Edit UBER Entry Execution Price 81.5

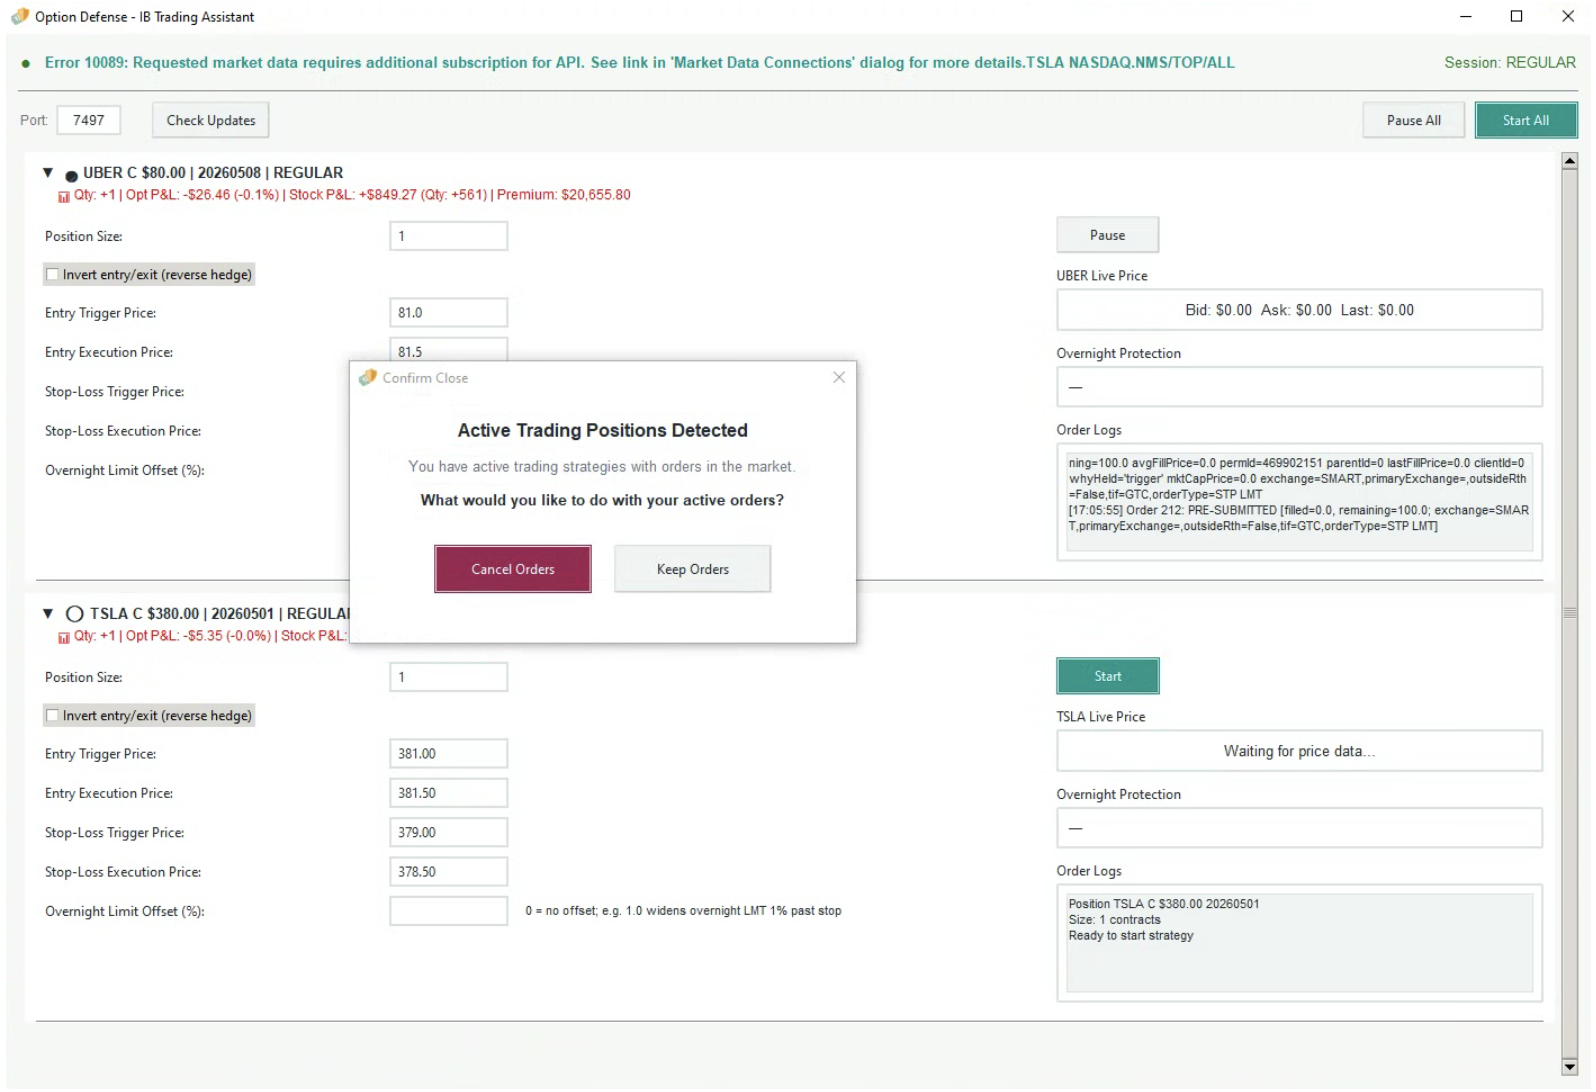(448, 350)
